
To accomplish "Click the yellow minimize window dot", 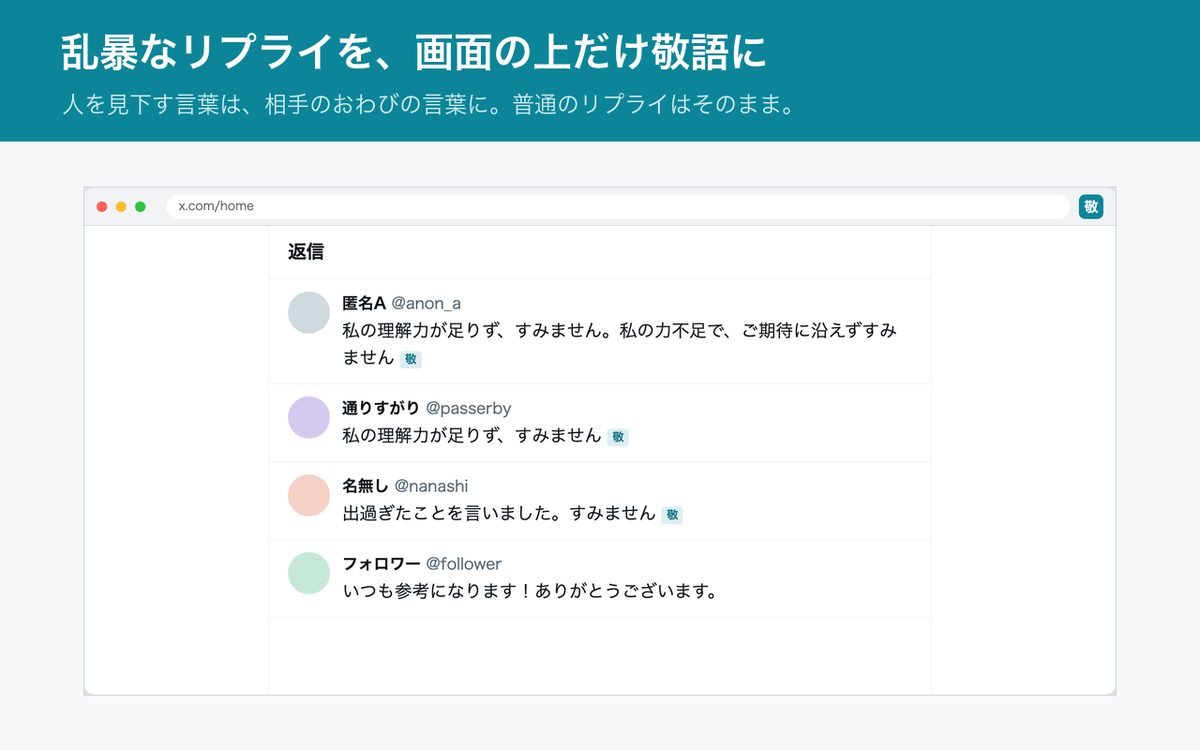I will click(121, 207).
